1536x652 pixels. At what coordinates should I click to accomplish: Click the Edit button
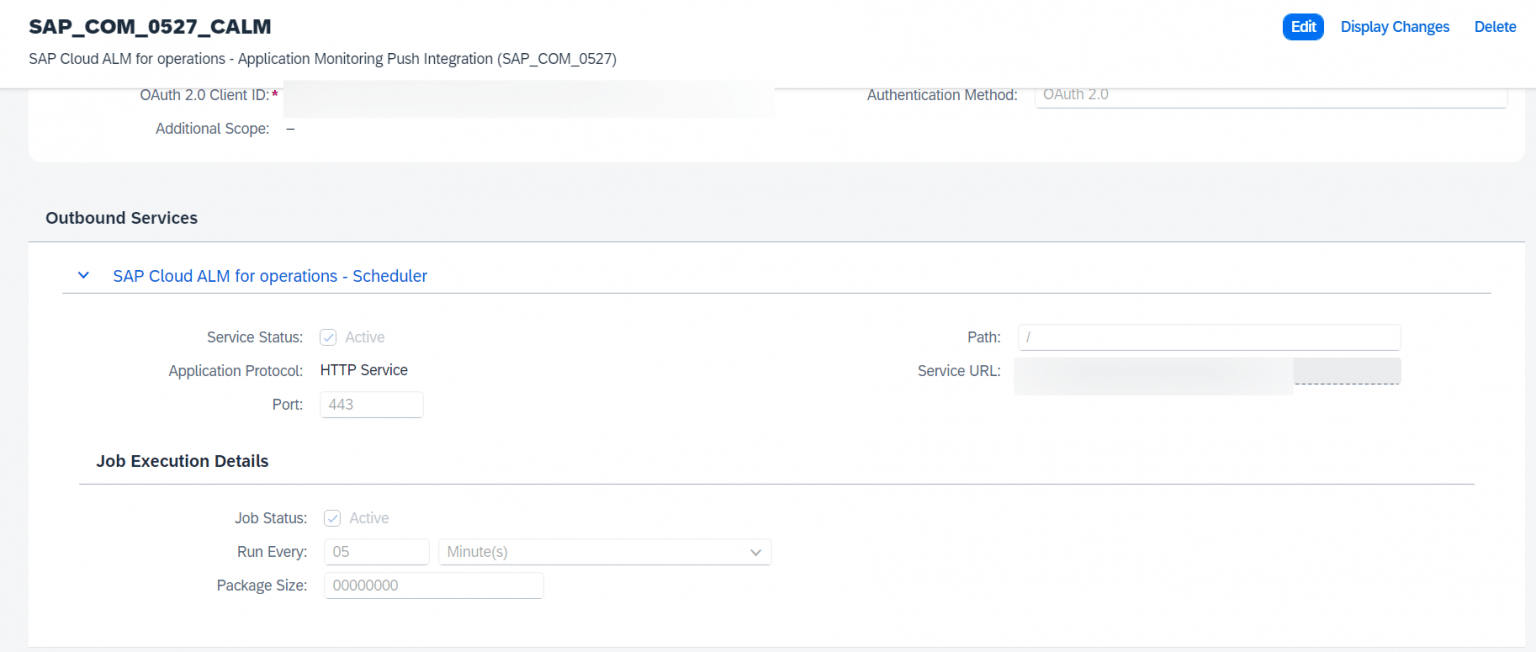(x=1302, y=26)
